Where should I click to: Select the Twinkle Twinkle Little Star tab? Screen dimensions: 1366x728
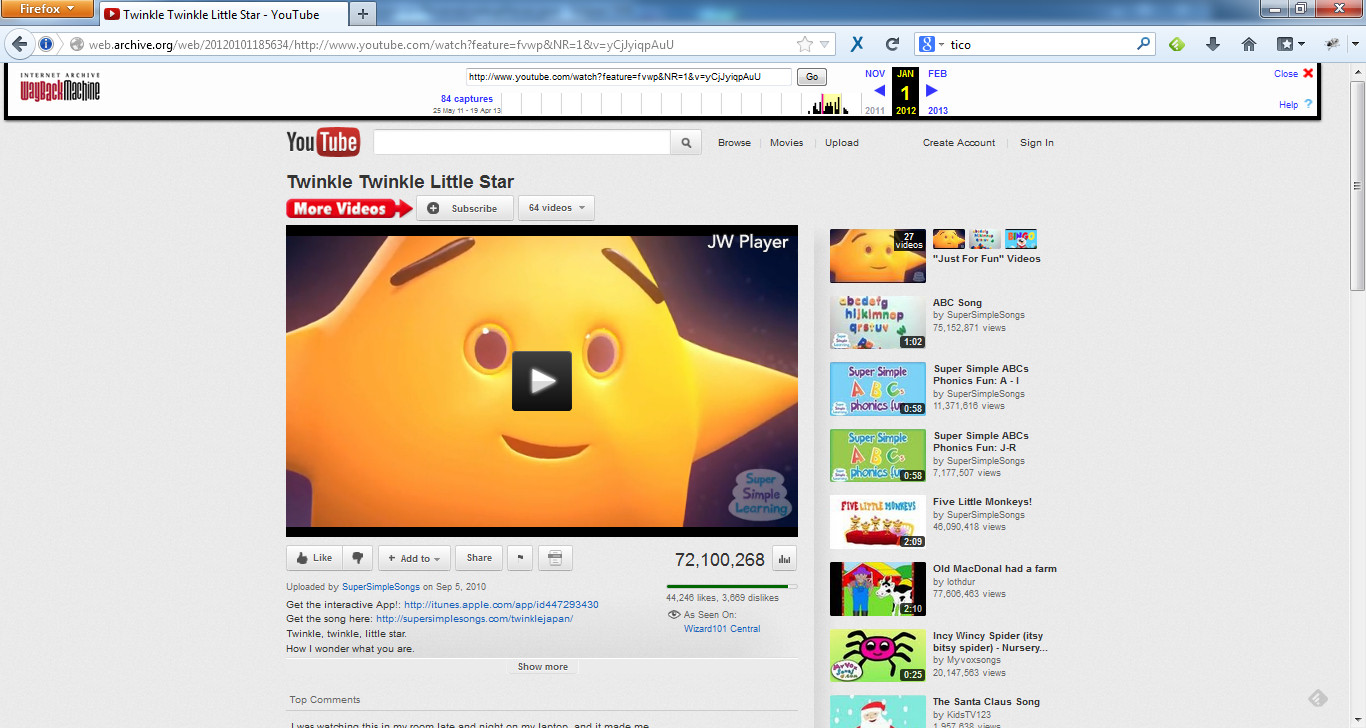click(222, 14)
